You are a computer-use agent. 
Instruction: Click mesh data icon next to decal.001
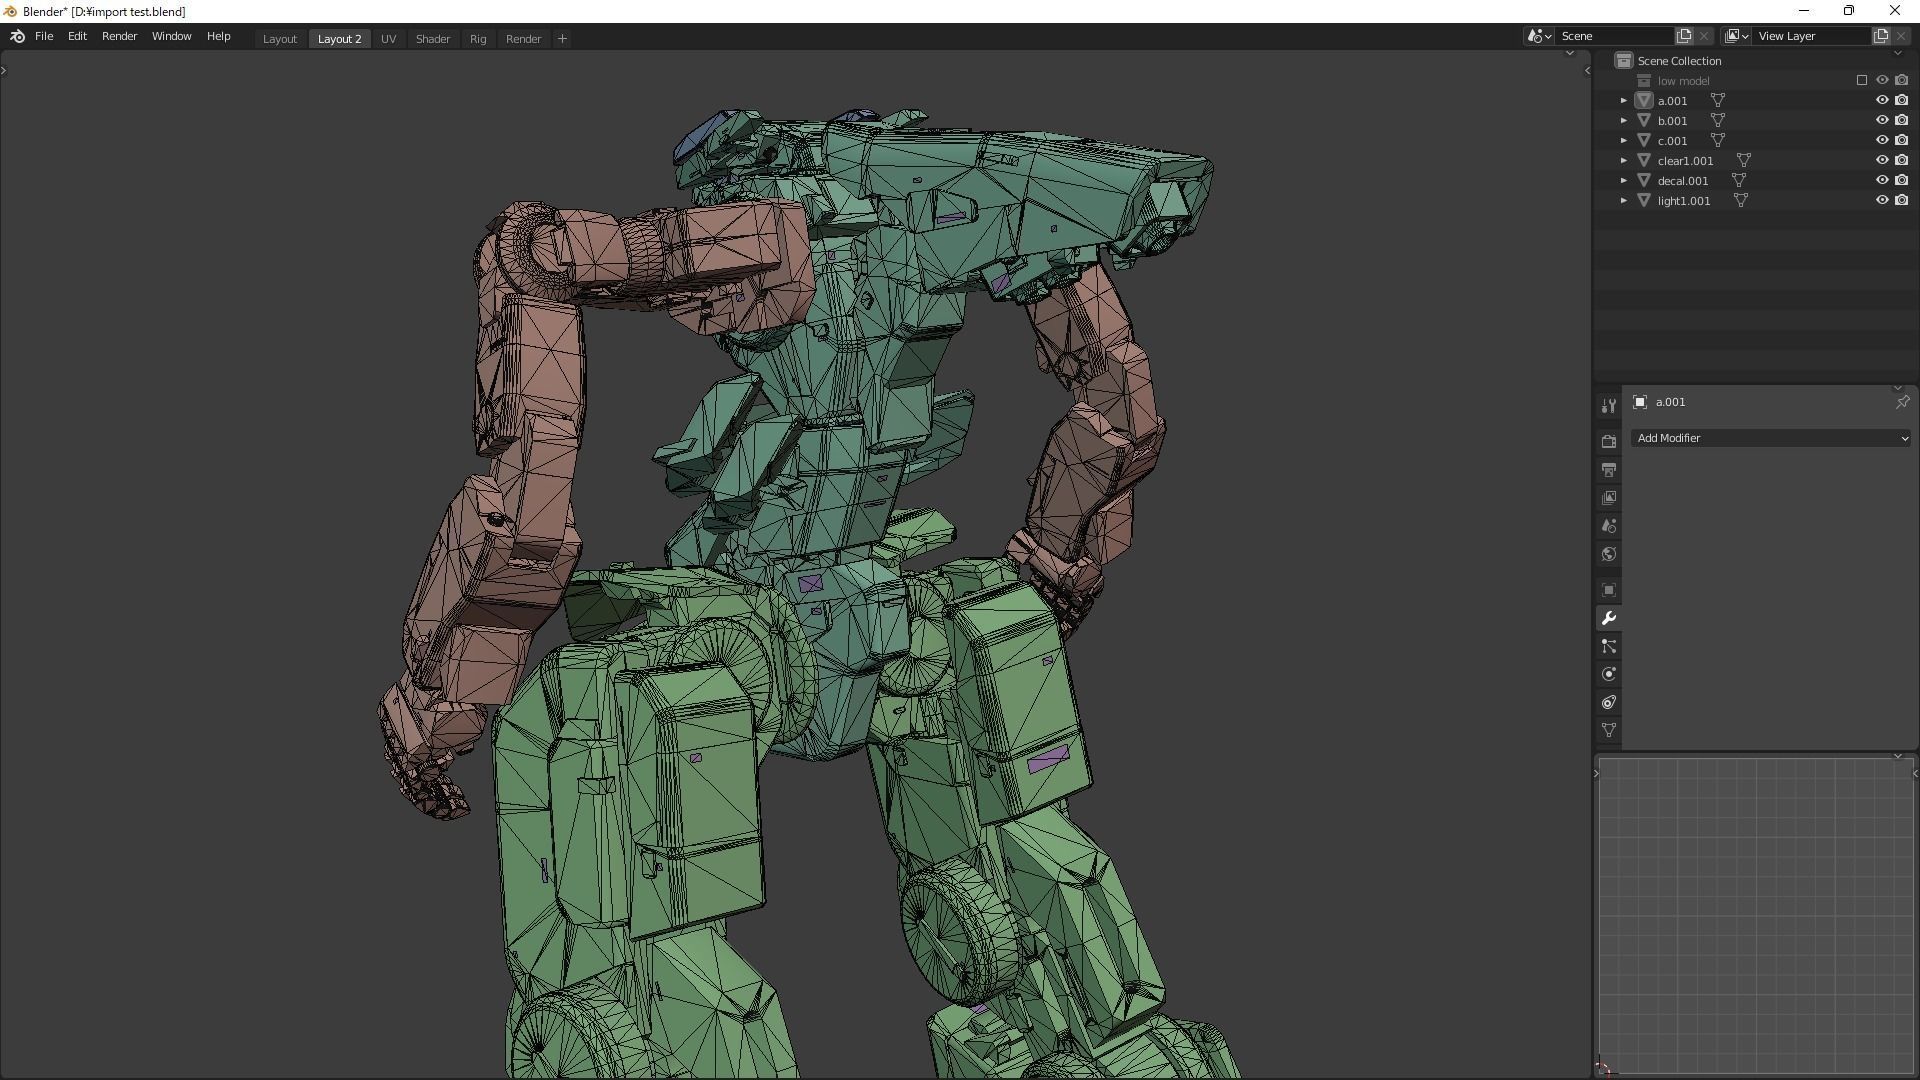1738,180
